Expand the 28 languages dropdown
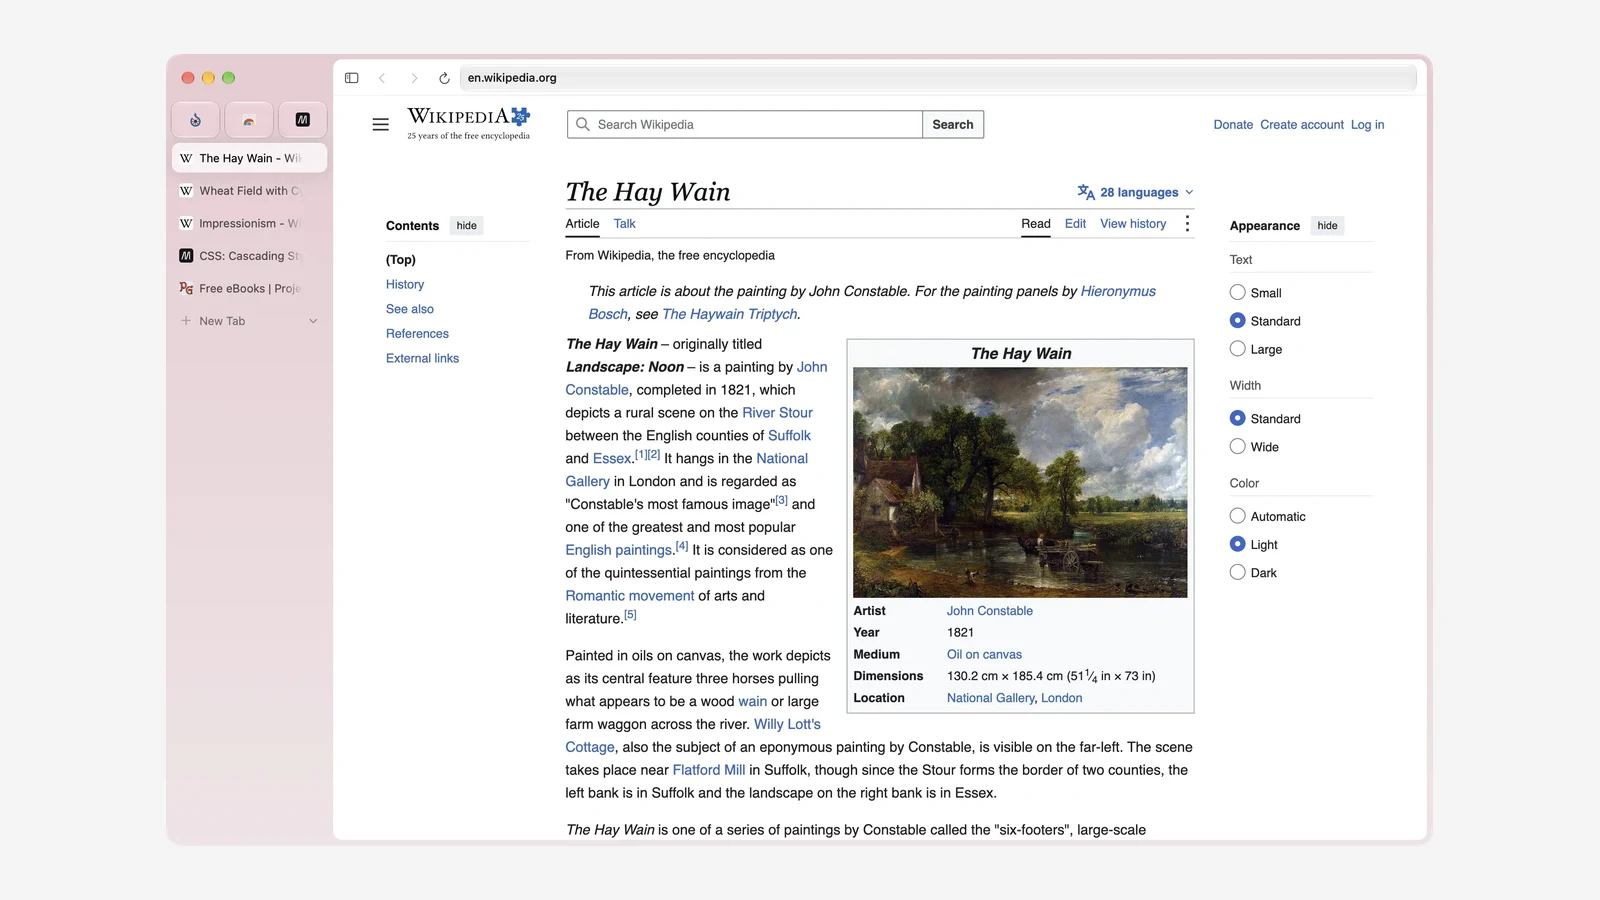1600x900 pixels. click(x=1136, y=193)
